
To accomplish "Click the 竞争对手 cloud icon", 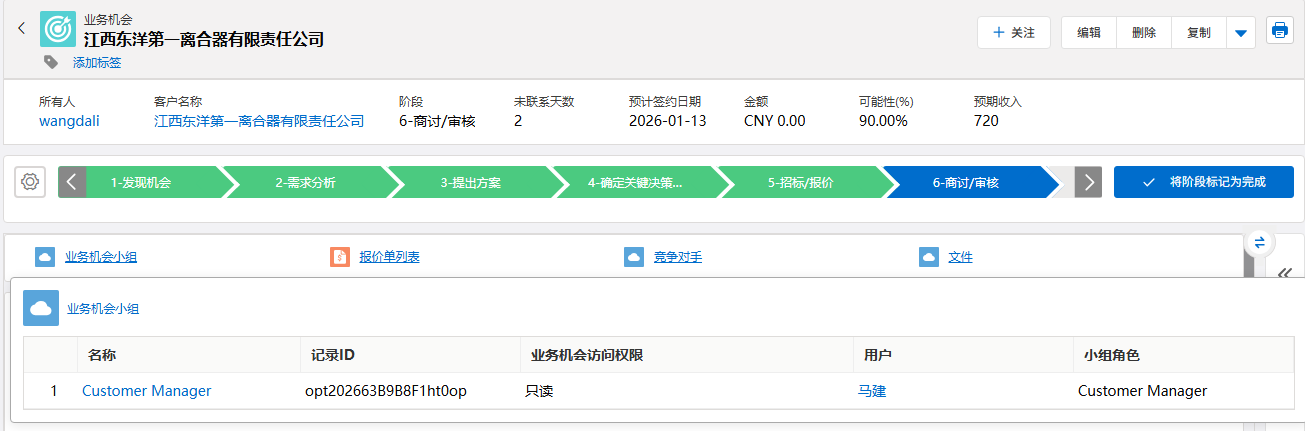I will pyautogui.click(x=634, y=257).
